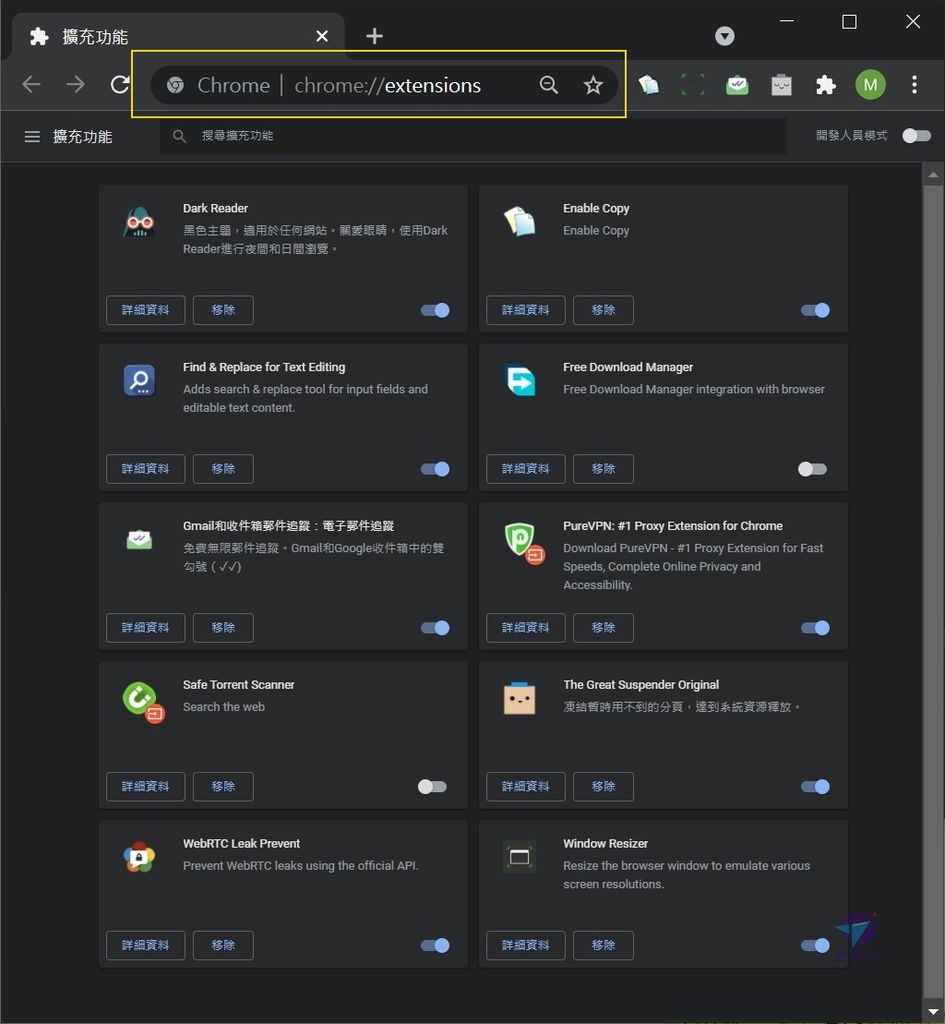
Task: Open the Gmail mail tracker toolbar icon
Action: pos(737,85)
